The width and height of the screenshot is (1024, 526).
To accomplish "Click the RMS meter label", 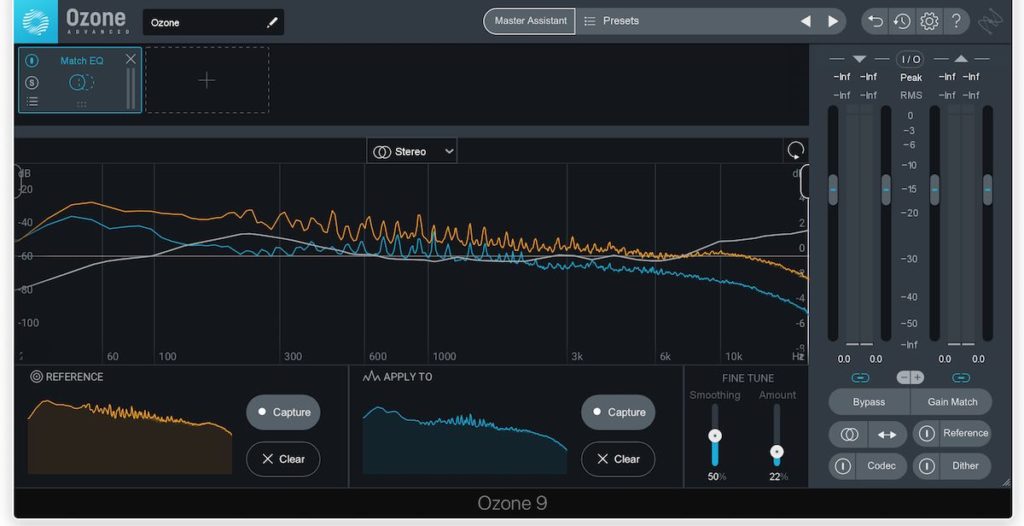I will pos(911,95).
